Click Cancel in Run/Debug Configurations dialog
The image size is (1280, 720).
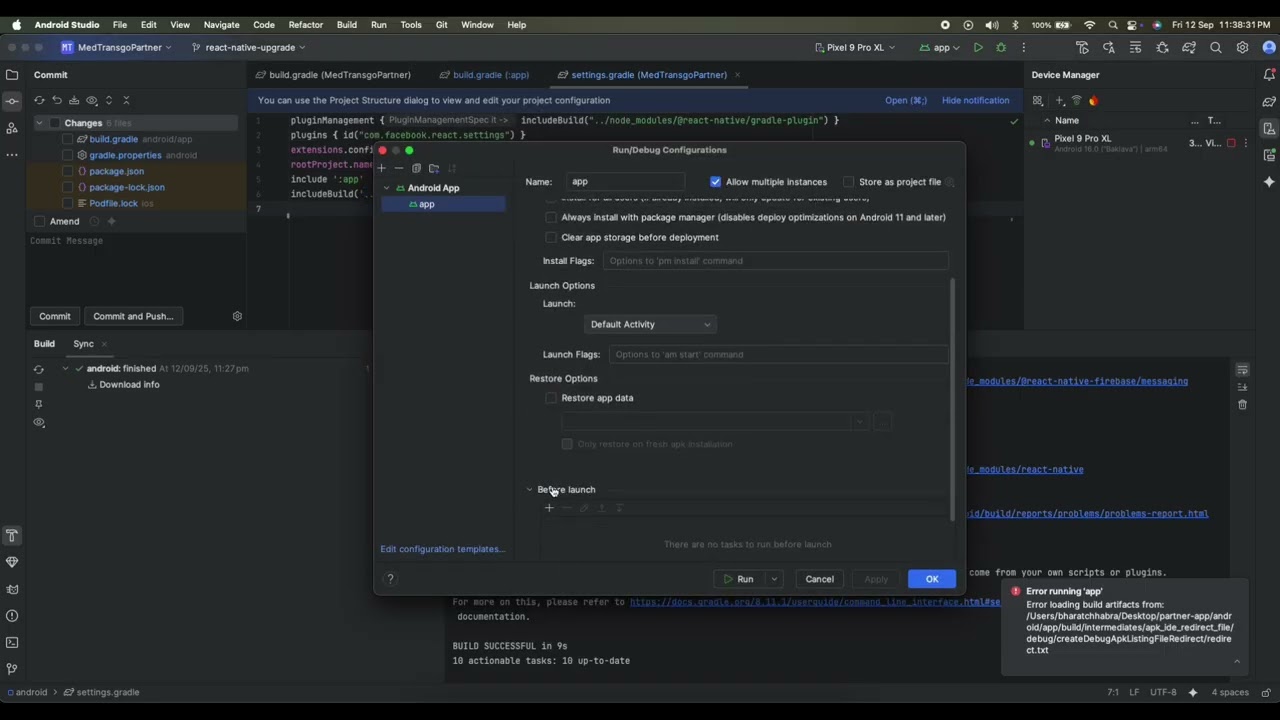(x=819, y=579)
